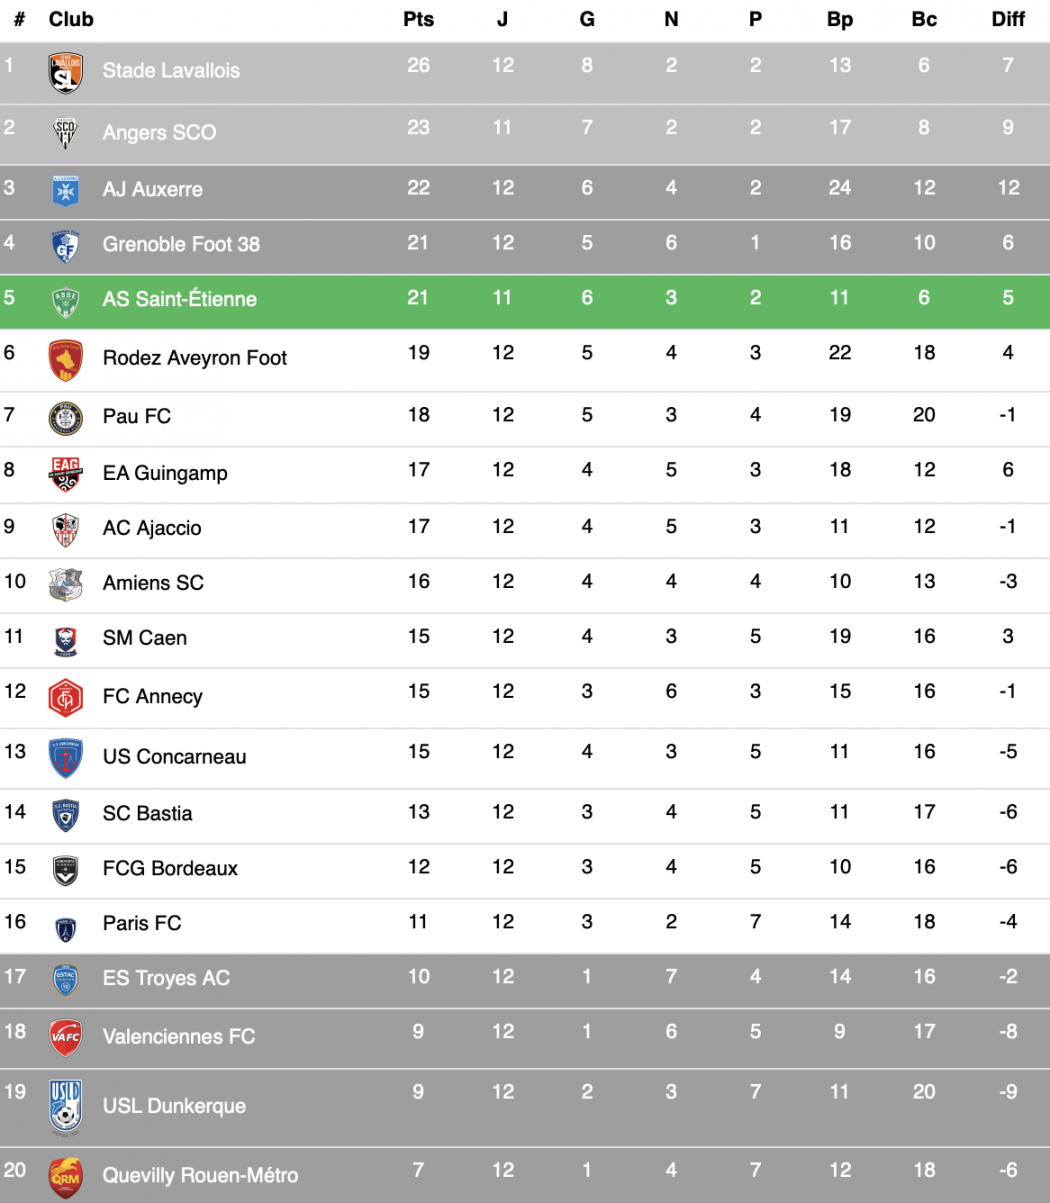Select the US Concarneau team name
This screenshot has width=1050, height=1203.
(174, 757)
